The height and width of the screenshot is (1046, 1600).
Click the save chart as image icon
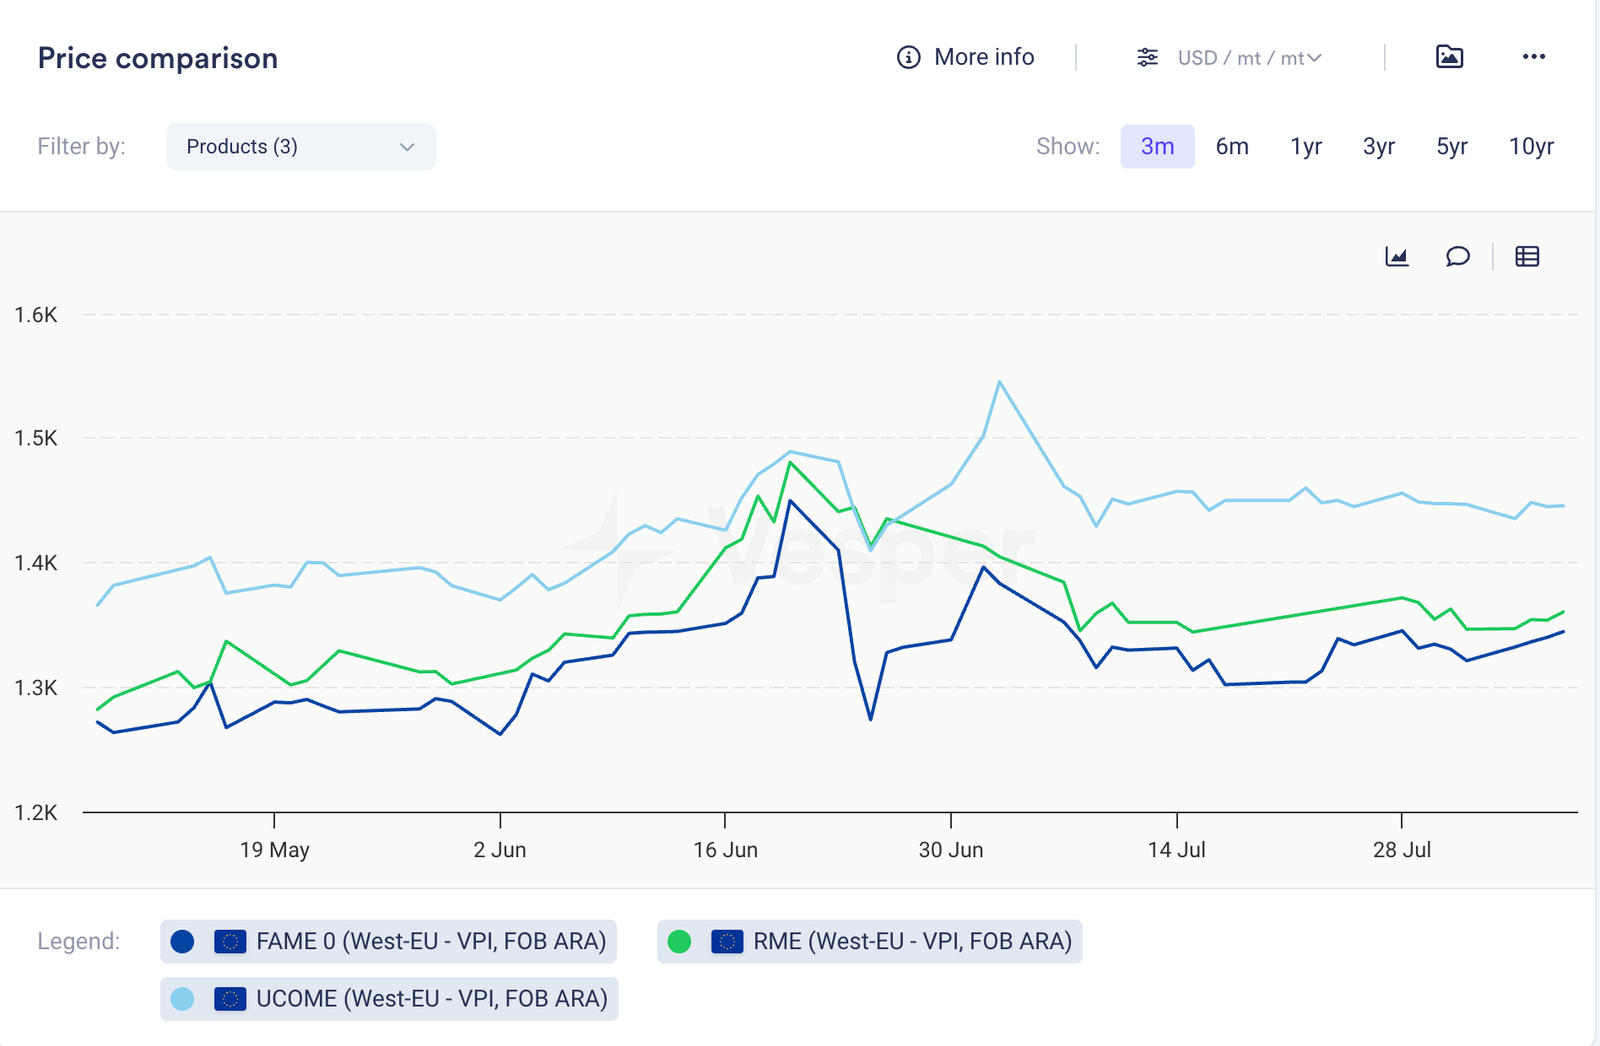pos(1449,57)
